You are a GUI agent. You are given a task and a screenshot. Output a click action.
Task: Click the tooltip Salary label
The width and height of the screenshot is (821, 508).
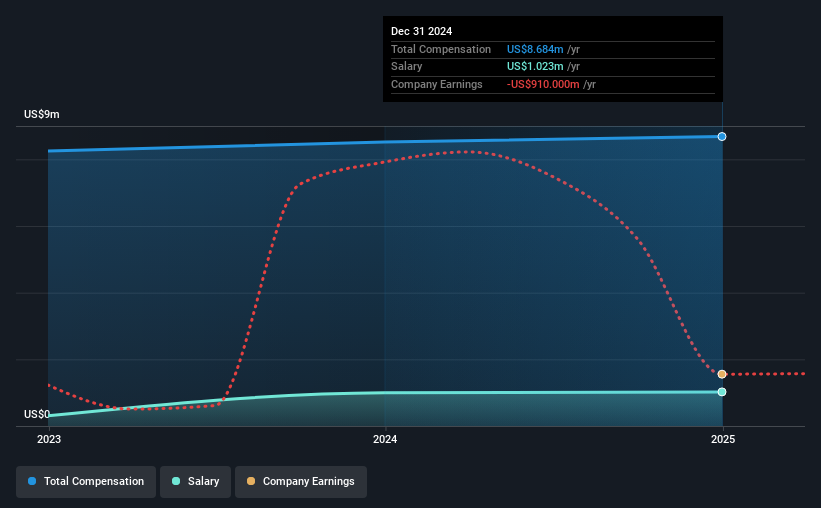pos(406,67)
